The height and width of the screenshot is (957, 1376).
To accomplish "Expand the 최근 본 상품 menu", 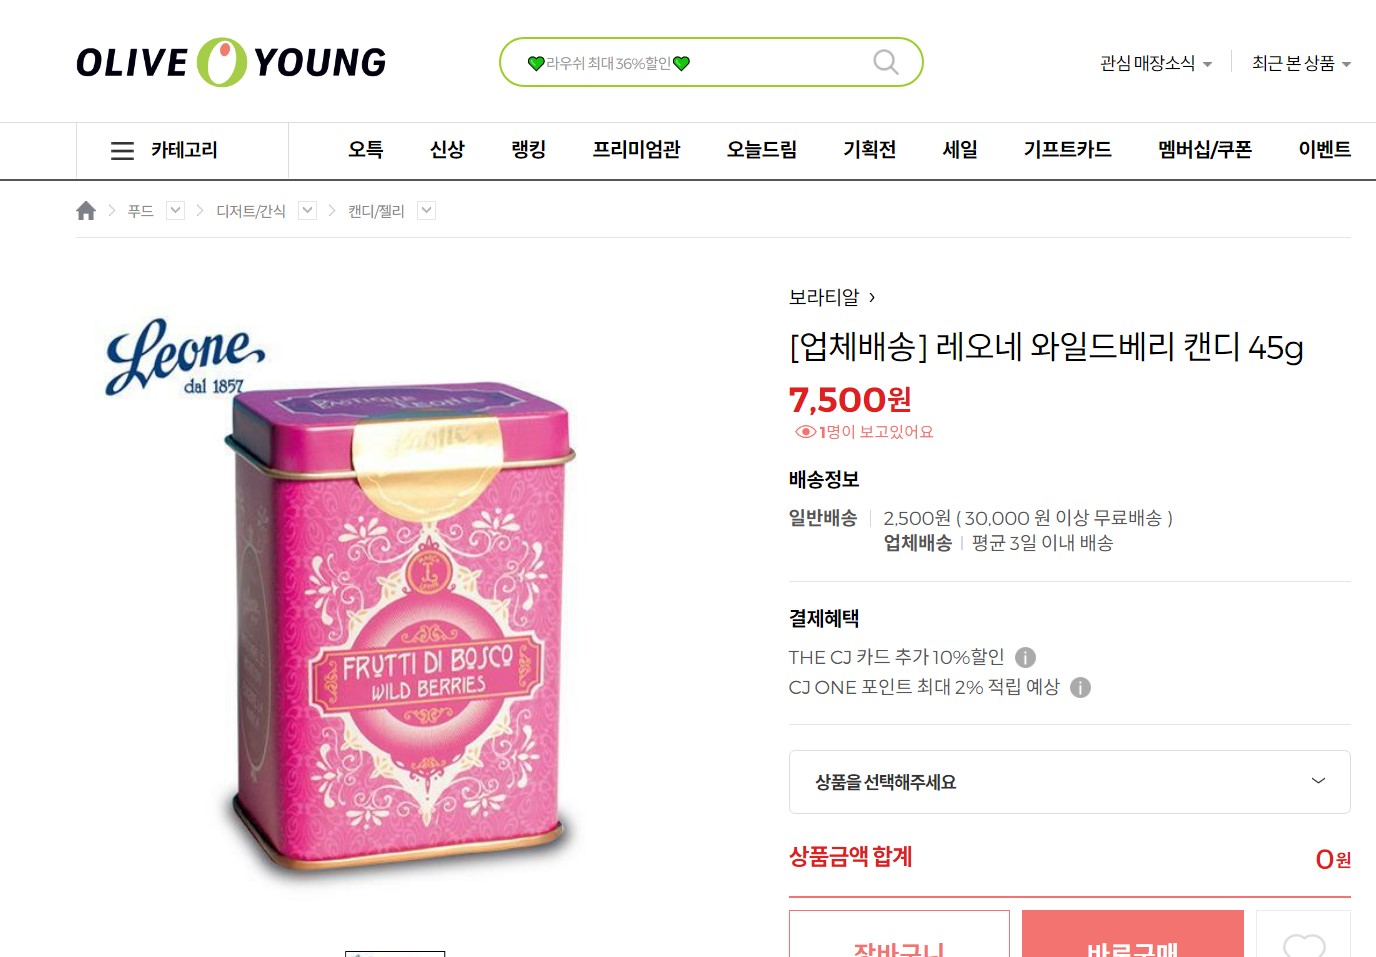I will click(x=1301, y=63).
